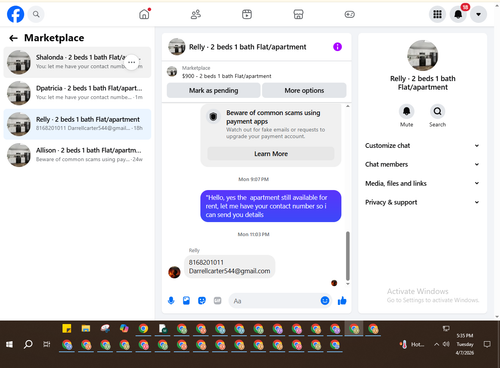The width and height of the screenshot is (500, 368).
Task: Open three-dot options on Shalonda chat
Action: pos(131,62)
